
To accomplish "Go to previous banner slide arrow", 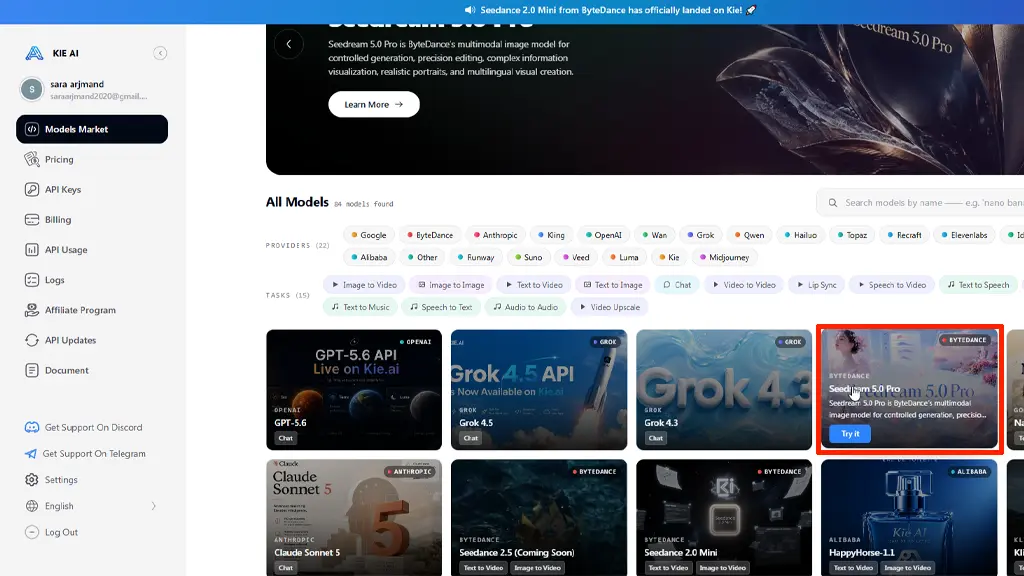I will click(x=289, y=44).
